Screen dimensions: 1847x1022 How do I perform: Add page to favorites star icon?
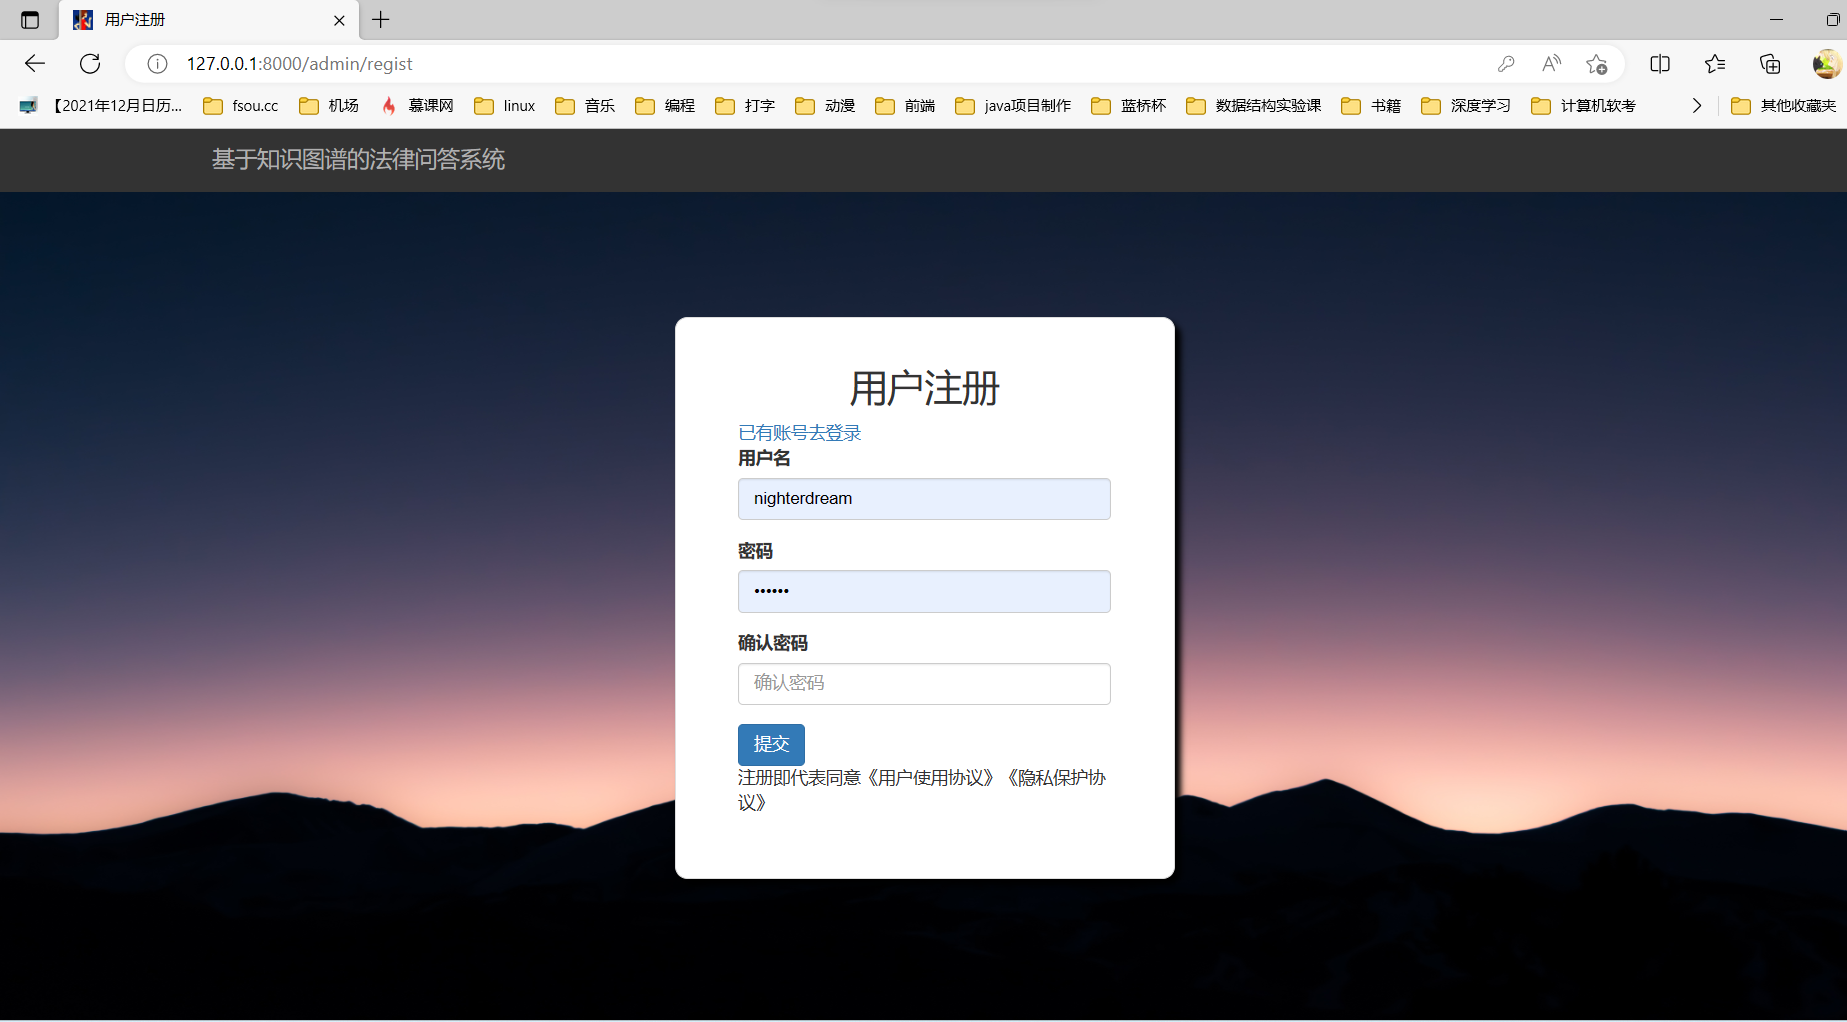[1597, 64]
